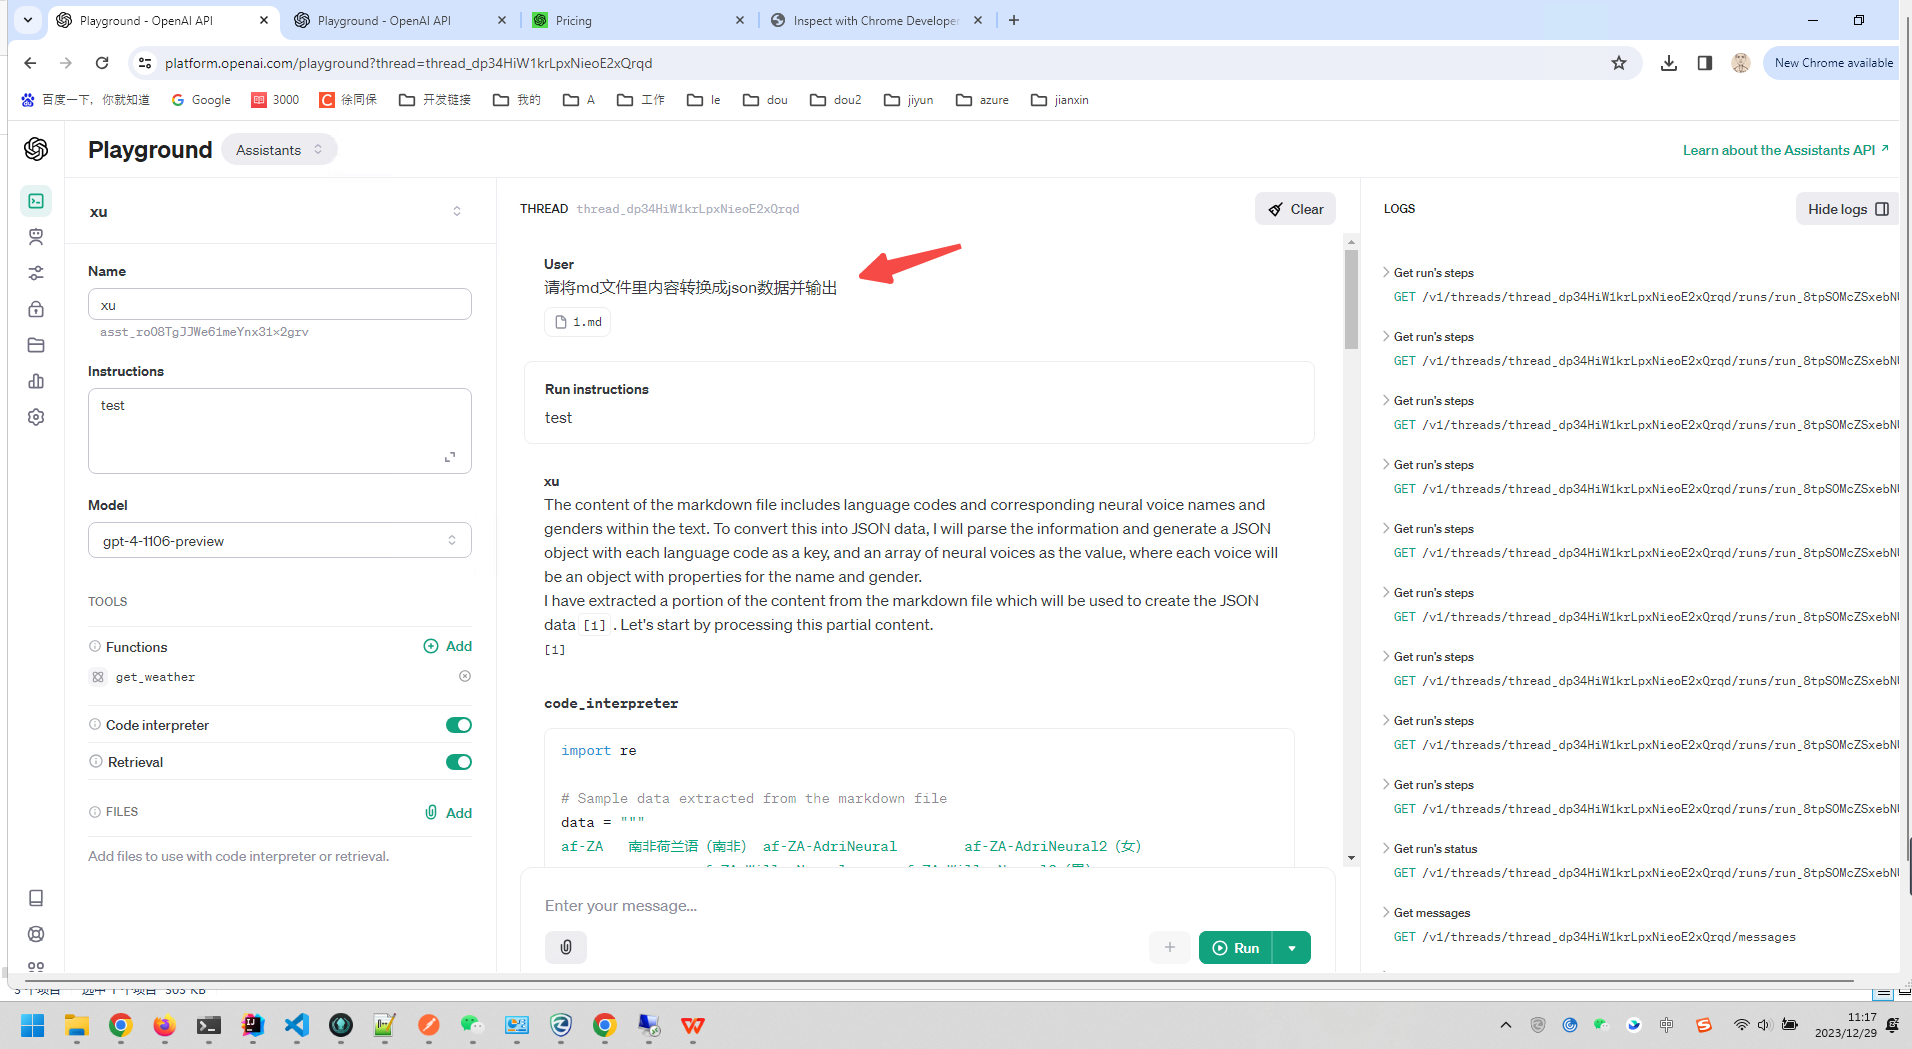
Task: Open a new browser tab
Action: pos(1014,20)
